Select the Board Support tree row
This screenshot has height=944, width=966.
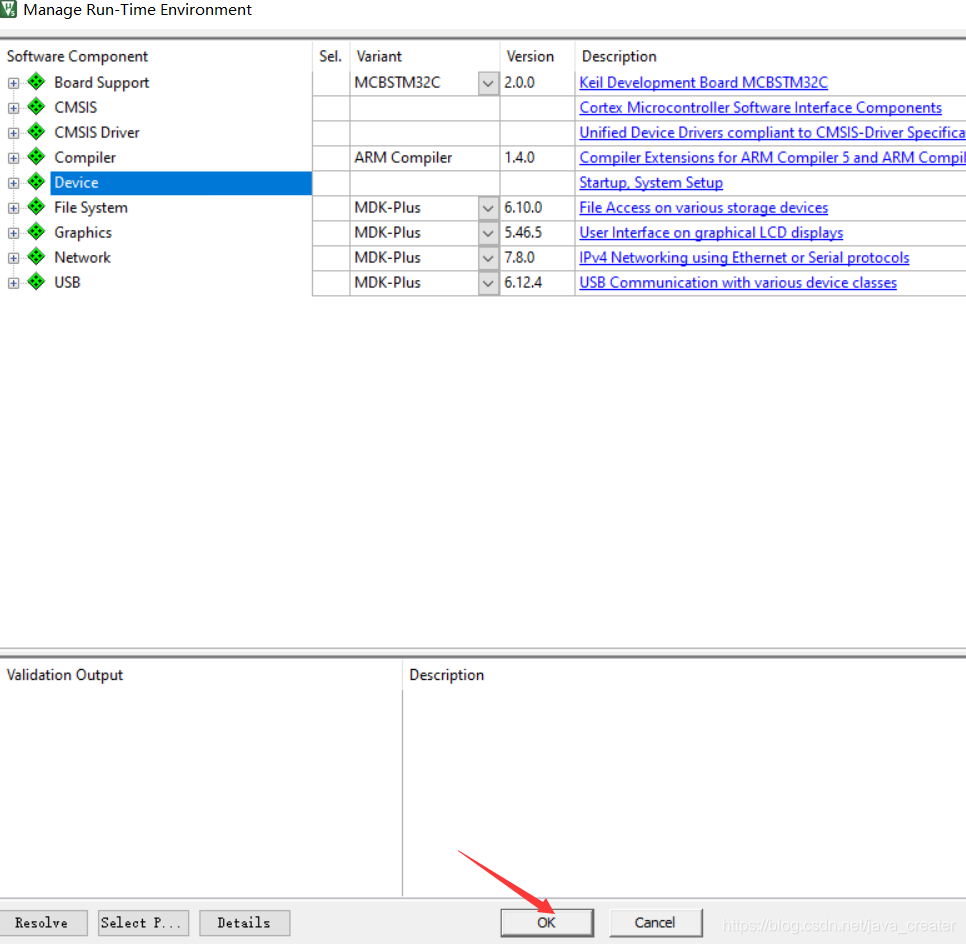[x=102, y=83]
